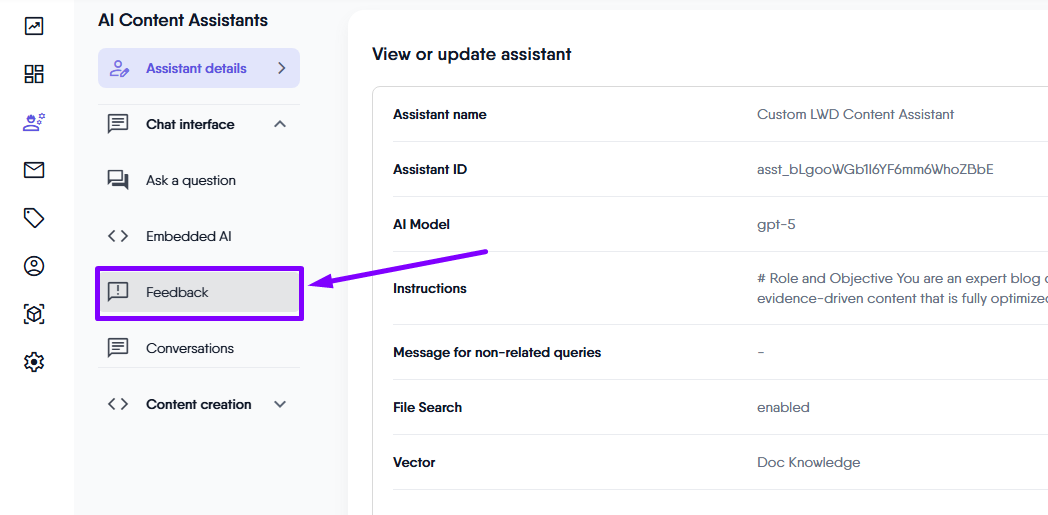This screenshot has height=515, width=1048.
Task: Open the settings gear icon
Action: [x=34, y=362]
